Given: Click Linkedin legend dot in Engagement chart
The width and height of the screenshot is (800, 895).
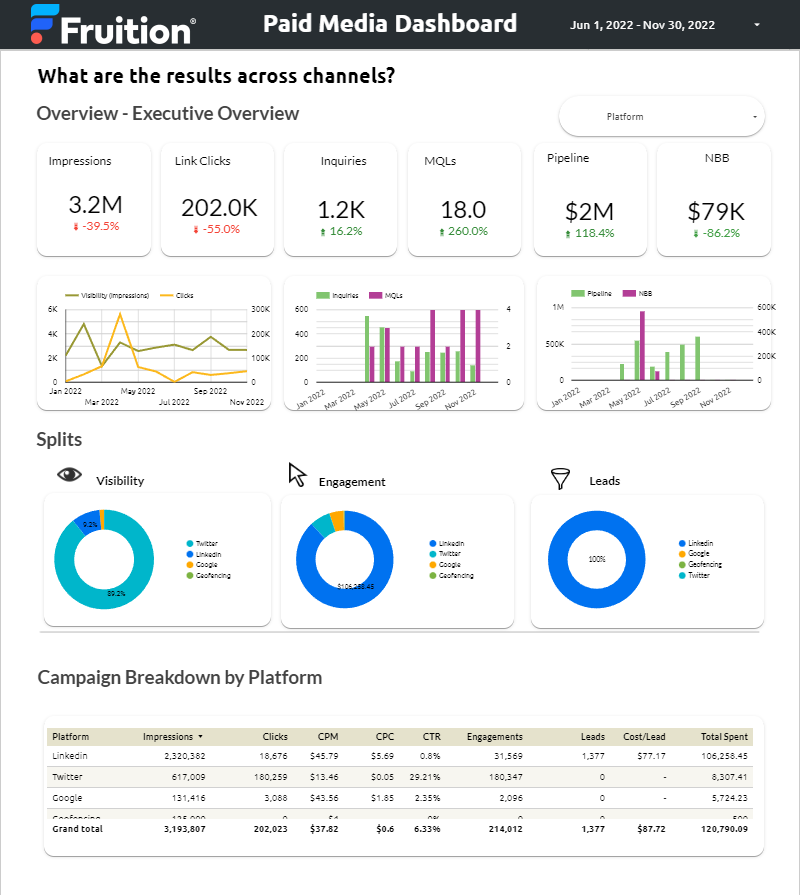Looking at the screenshot, I should 433,543.
